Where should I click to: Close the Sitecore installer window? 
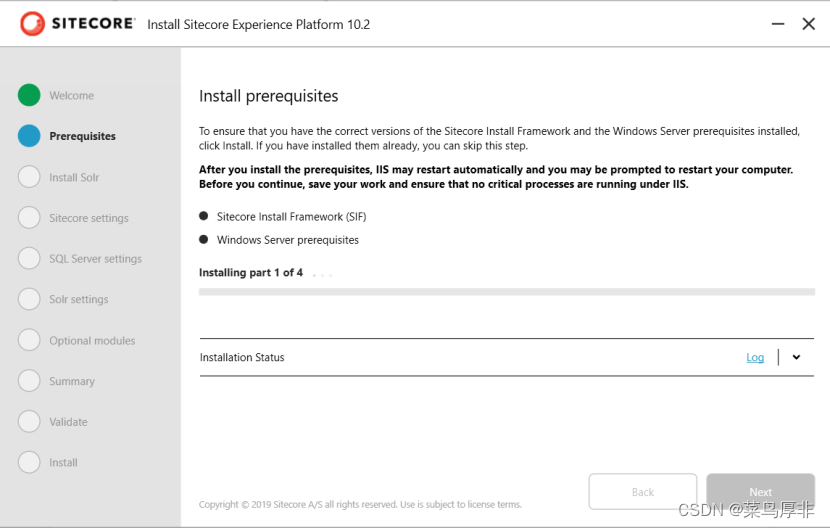pos(808,24)
